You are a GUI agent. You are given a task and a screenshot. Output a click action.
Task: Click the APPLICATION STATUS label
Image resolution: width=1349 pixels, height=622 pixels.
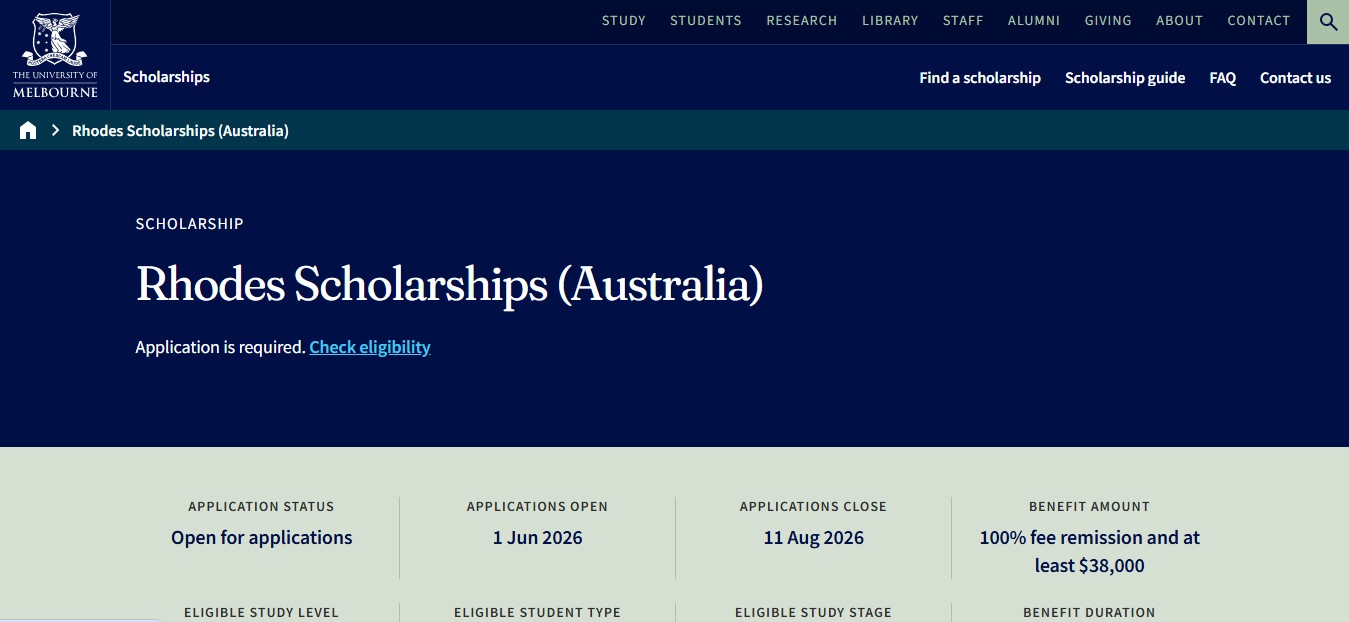(261, 507)
